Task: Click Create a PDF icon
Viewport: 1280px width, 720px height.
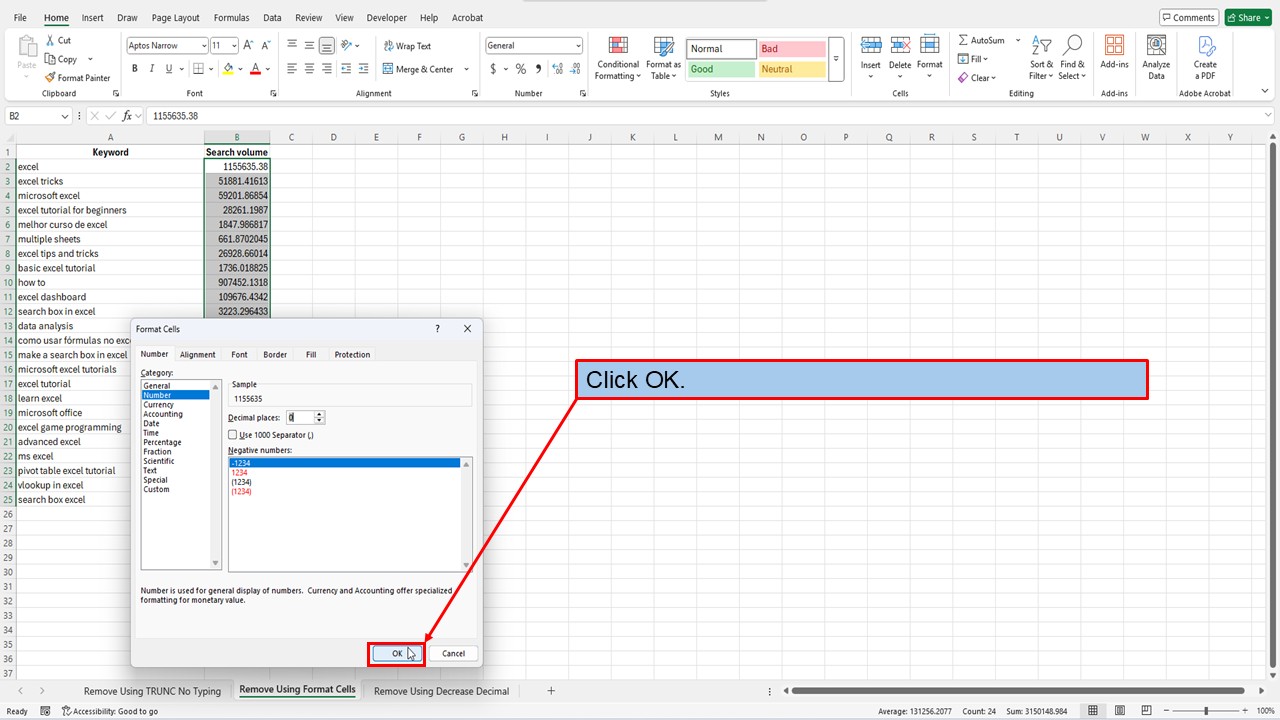Action: 1205,58
